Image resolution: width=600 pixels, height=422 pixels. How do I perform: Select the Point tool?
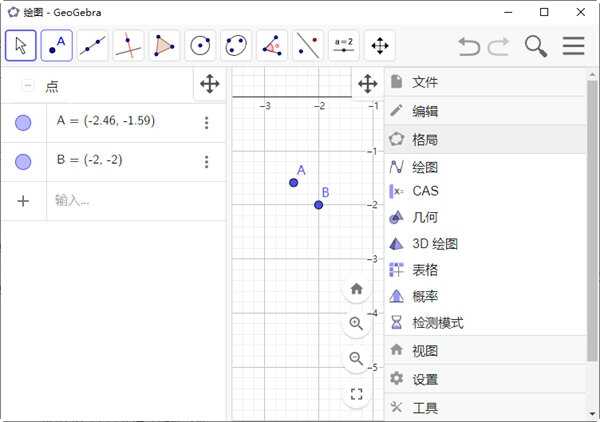coord(56,45)
